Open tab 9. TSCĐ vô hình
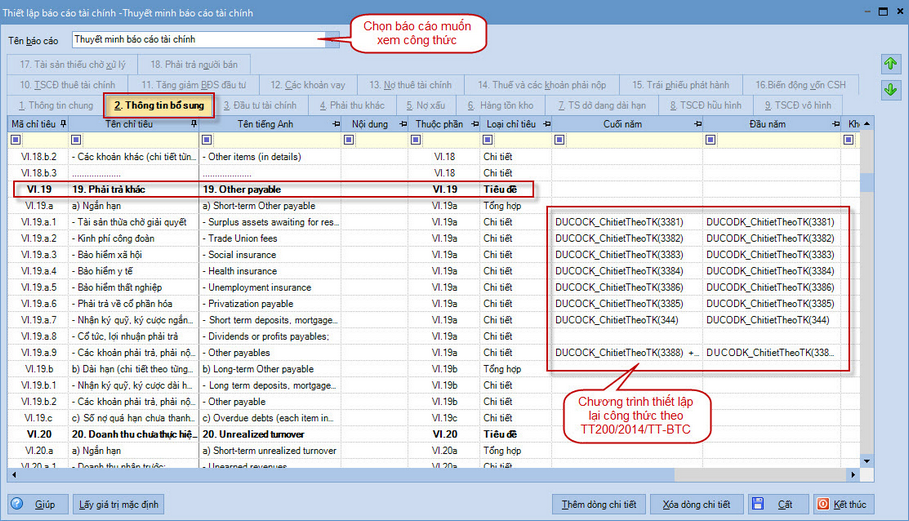The image size is (909, 521). point(798,105)
